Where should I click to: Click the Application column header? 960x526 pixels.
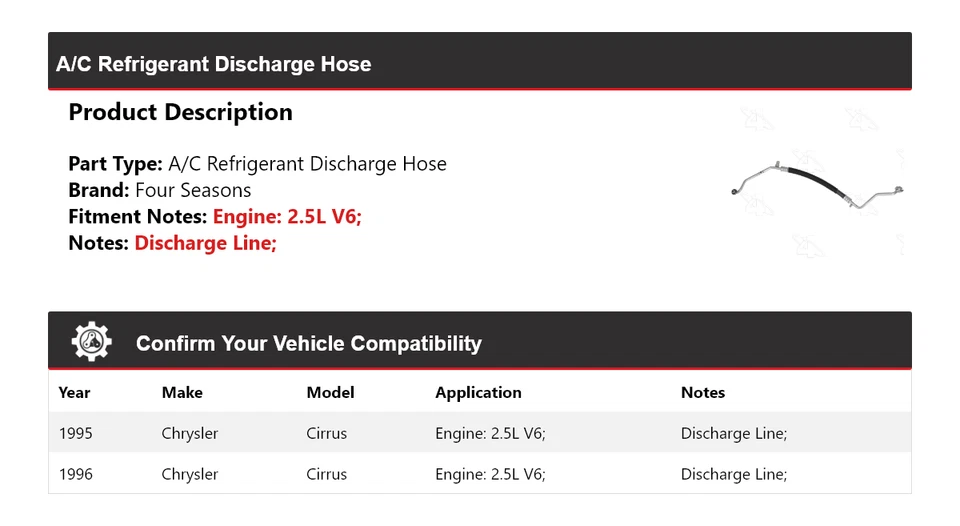478,393
